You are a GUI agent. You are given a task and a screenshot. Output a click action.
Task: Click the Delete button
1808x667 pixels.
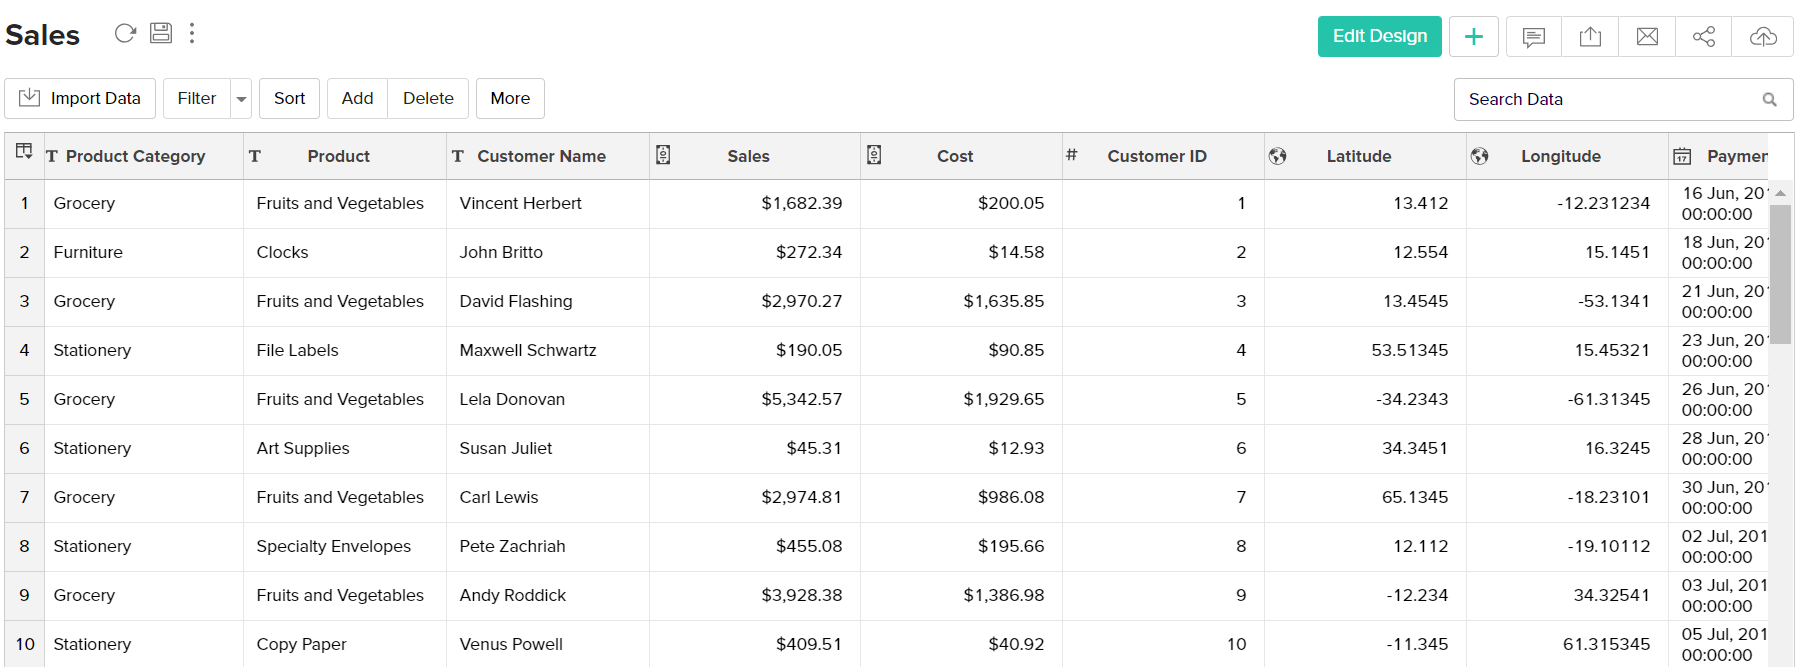tap(428, 98)
